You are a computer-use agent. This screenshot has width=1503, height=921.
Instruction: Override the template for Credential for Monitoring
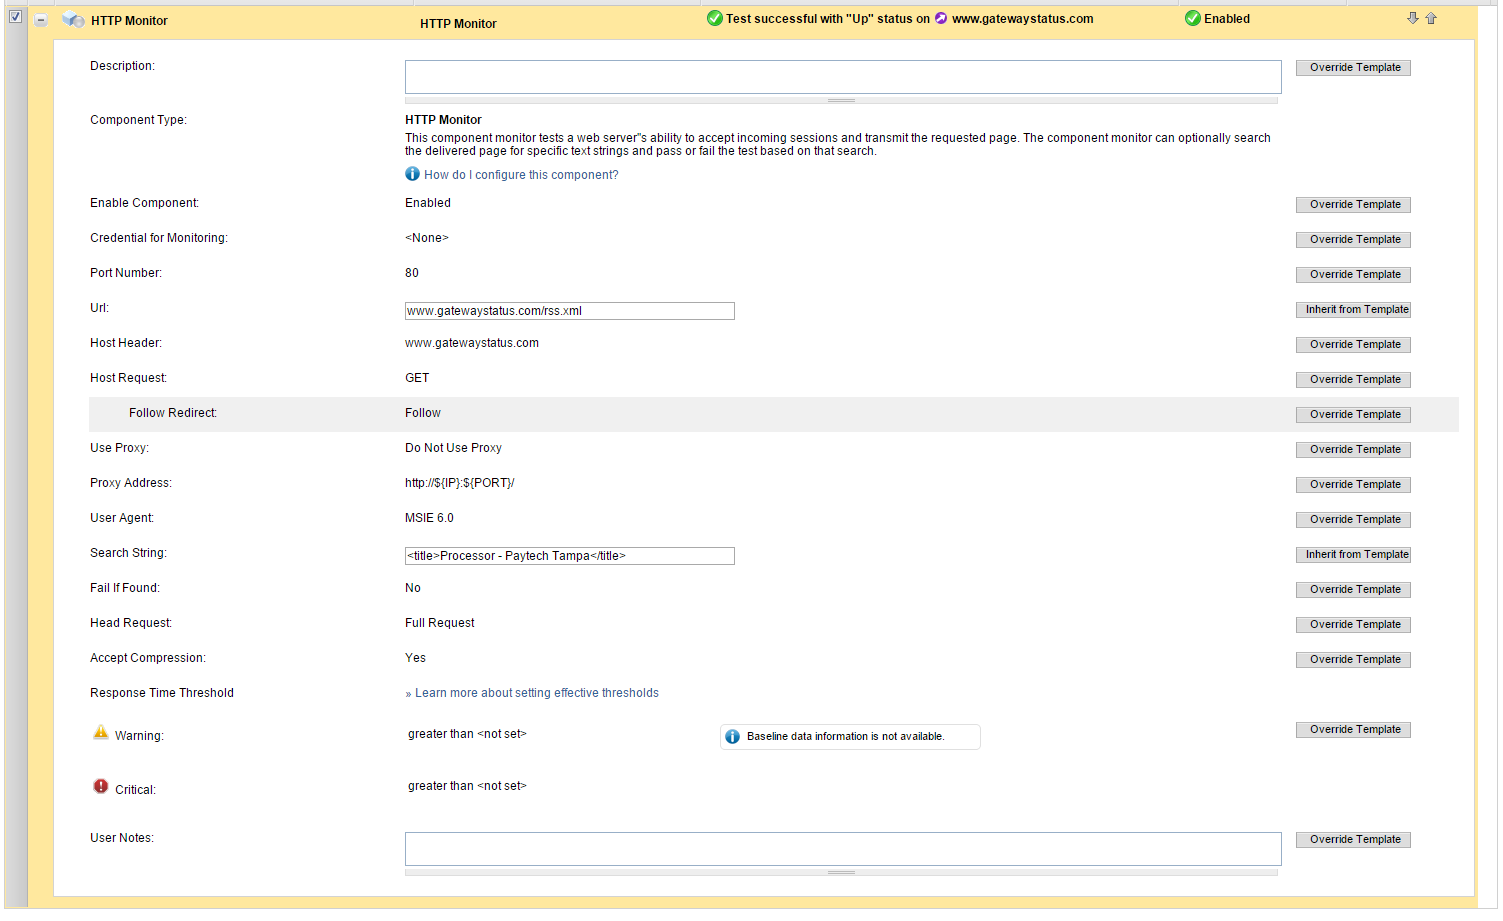pos(1353,240)
